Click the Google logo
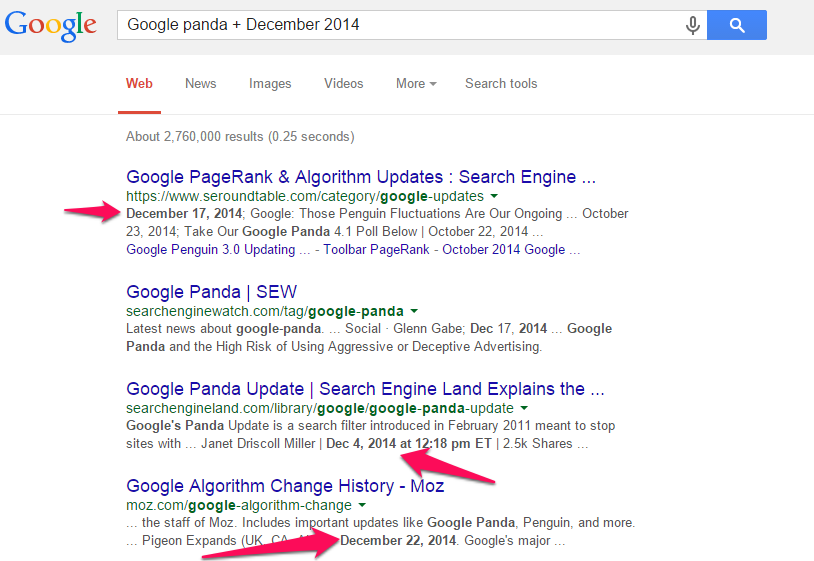Image resolution: width=814 pixels, height=561 pixels. tap(52, 24)
